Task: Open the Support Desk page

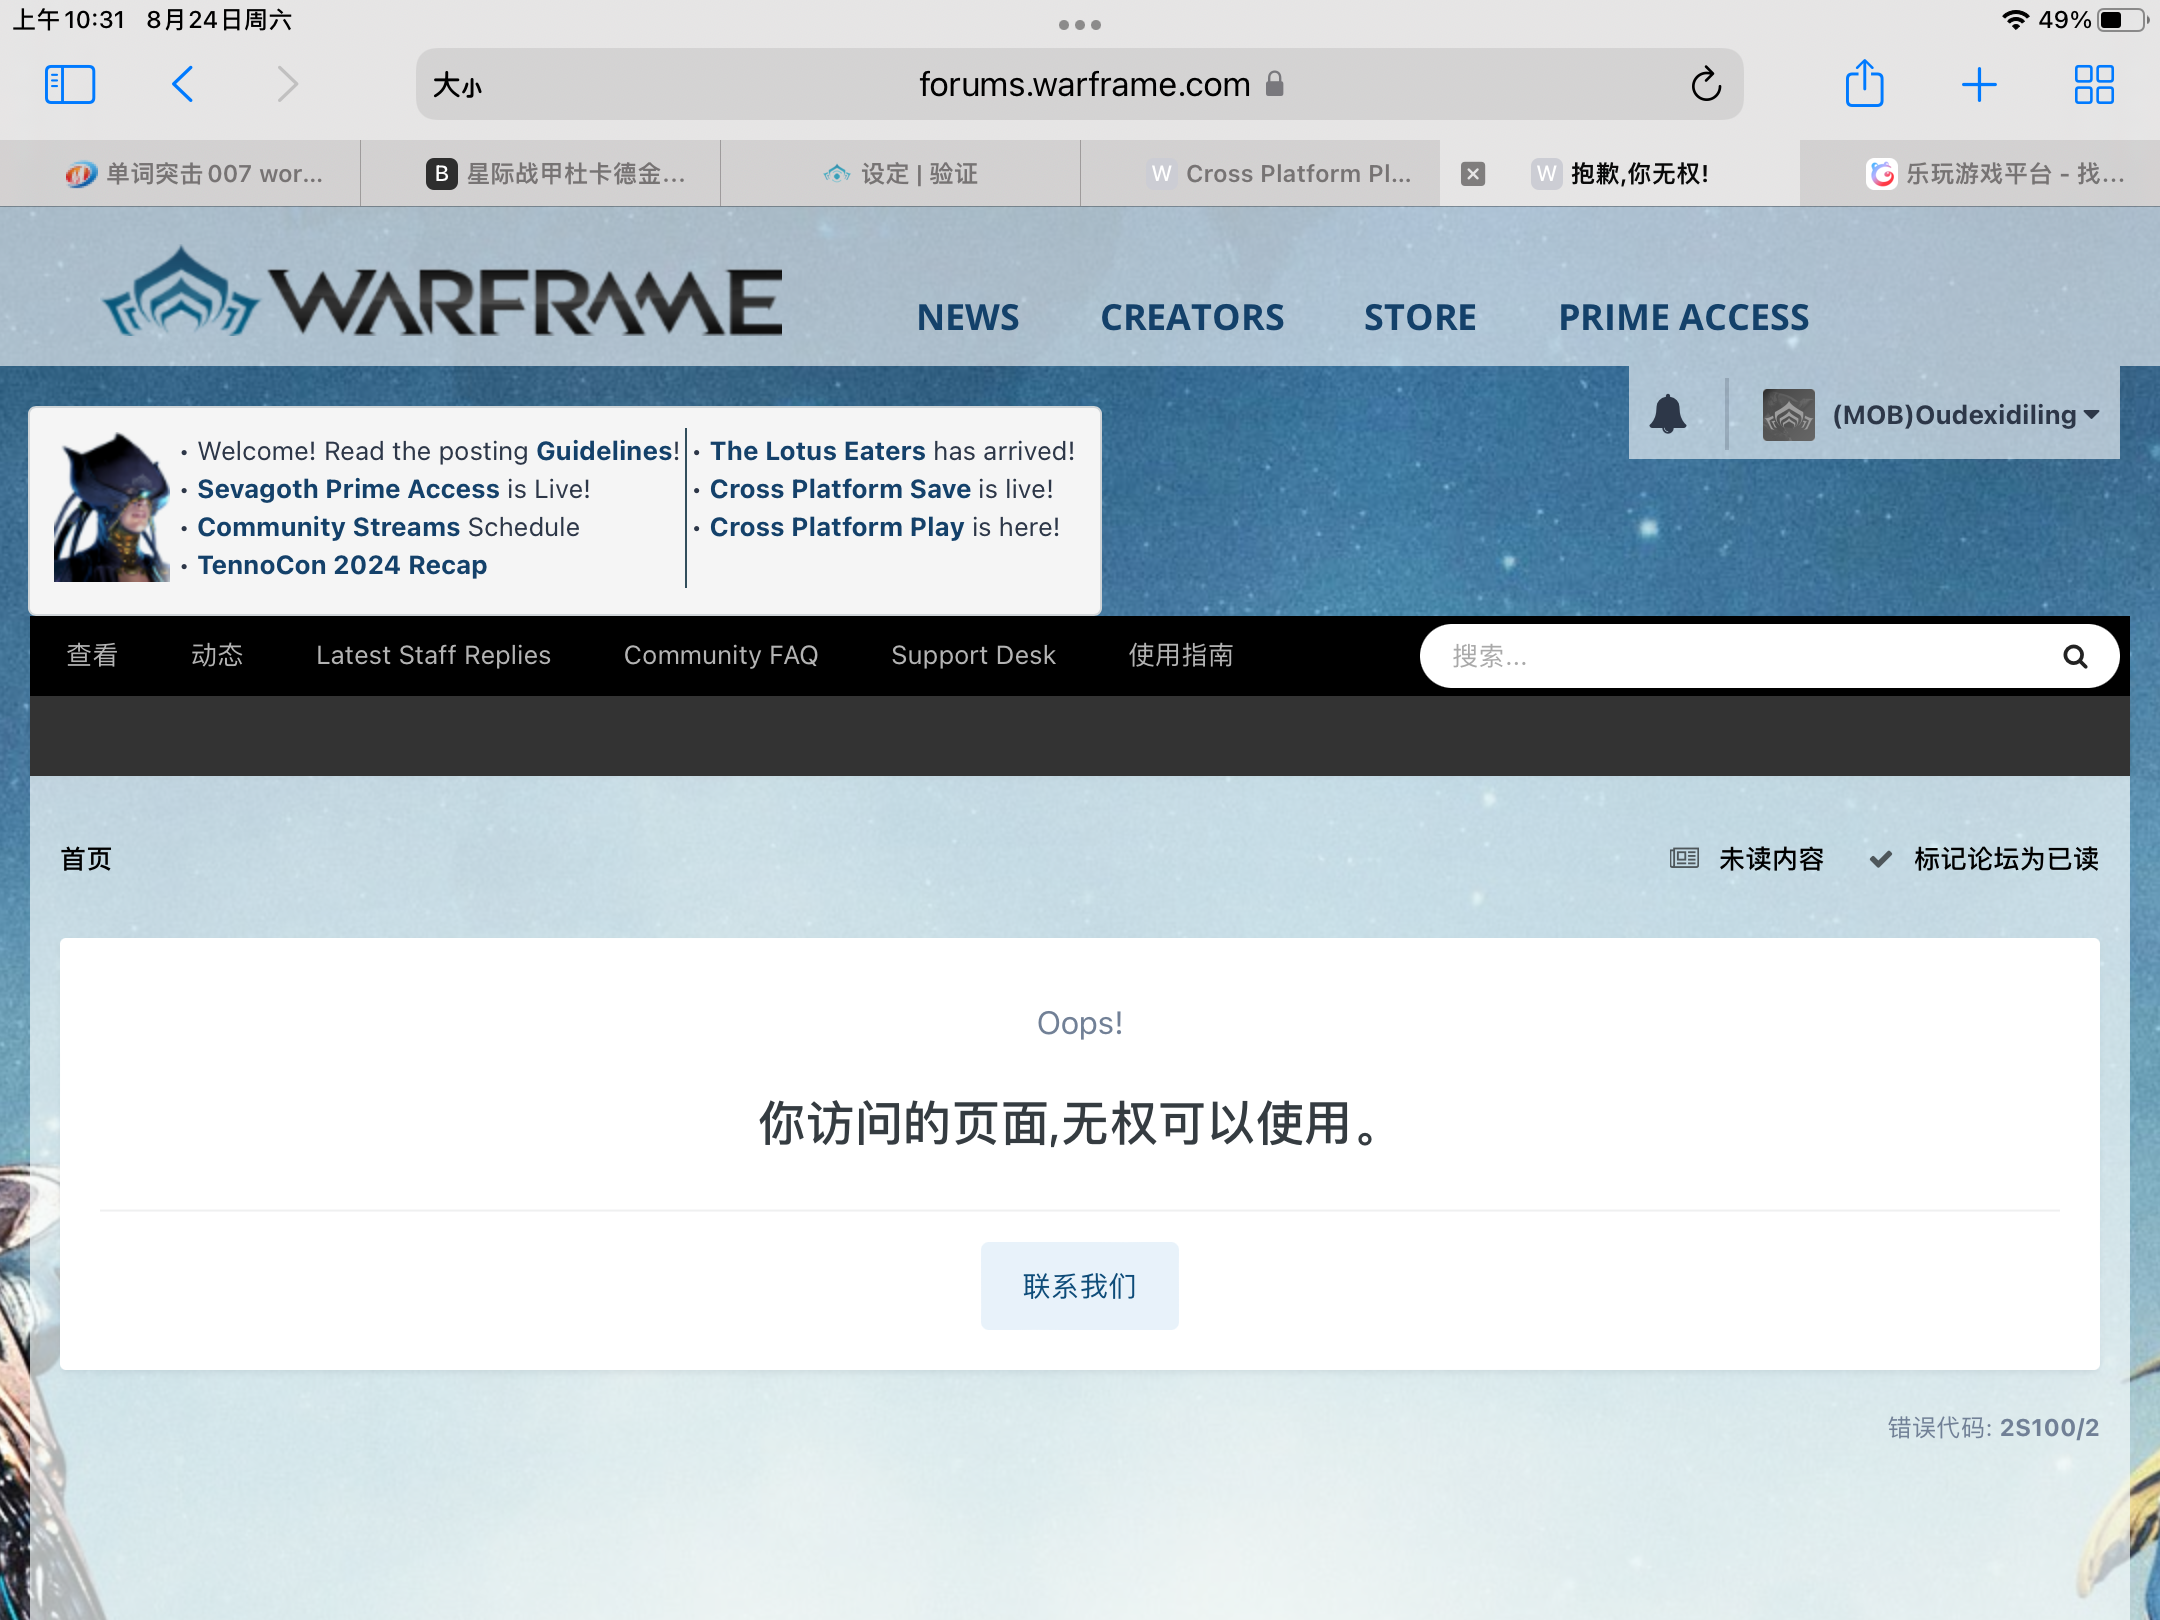Action: pyautogui.click(x=973, y=655)
